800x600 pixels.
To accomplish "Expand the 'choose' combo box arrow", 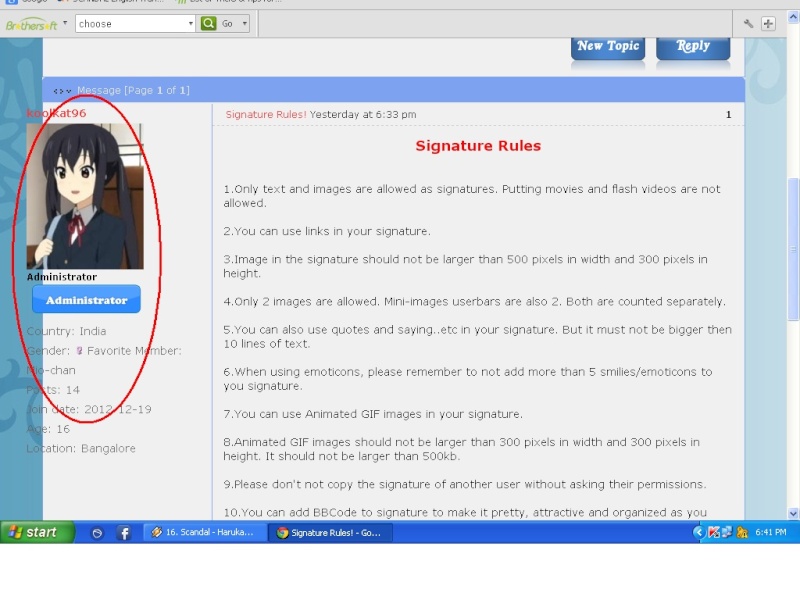I will coord(191,23).
